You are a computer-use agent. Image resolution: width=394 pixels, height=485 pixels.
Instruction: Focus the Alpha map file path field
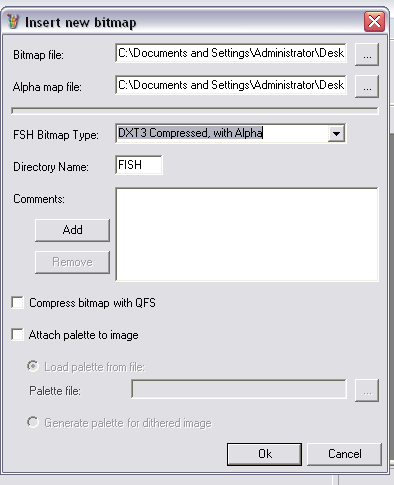pos(231,85)
